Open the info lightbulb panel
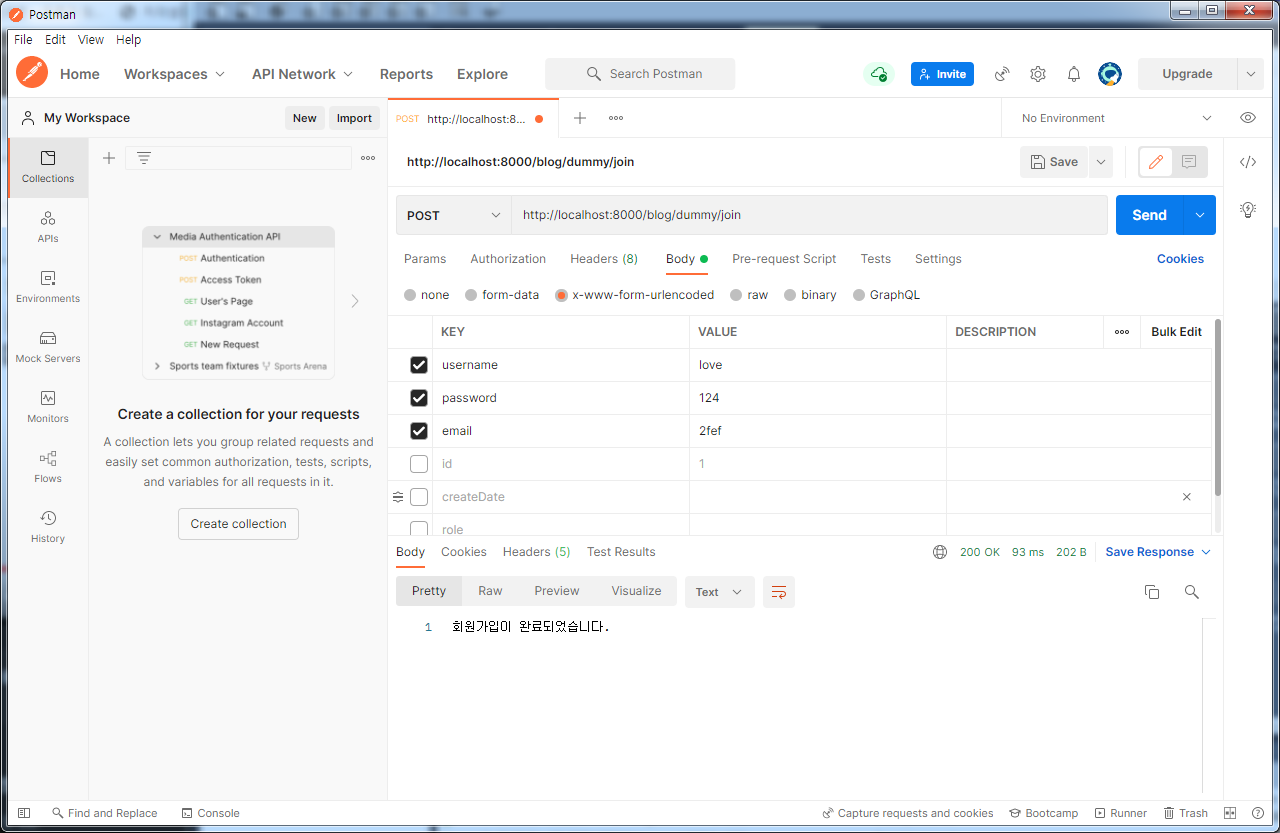 tap(1248, 210)
